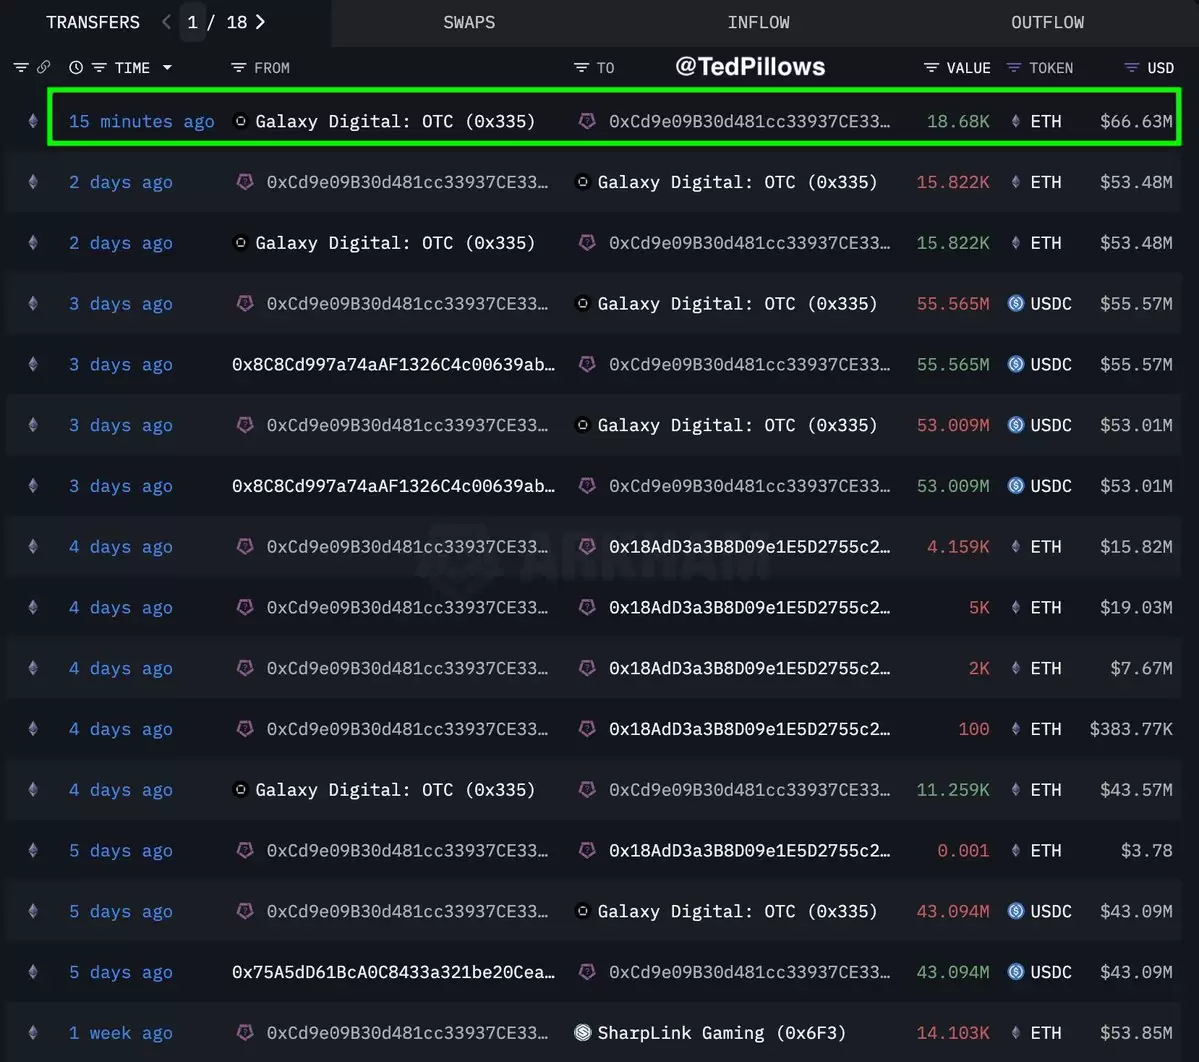Click the $66.63M USD amount
1199x1062 pixels.
pyautogui.click(x=1136, y=122)
